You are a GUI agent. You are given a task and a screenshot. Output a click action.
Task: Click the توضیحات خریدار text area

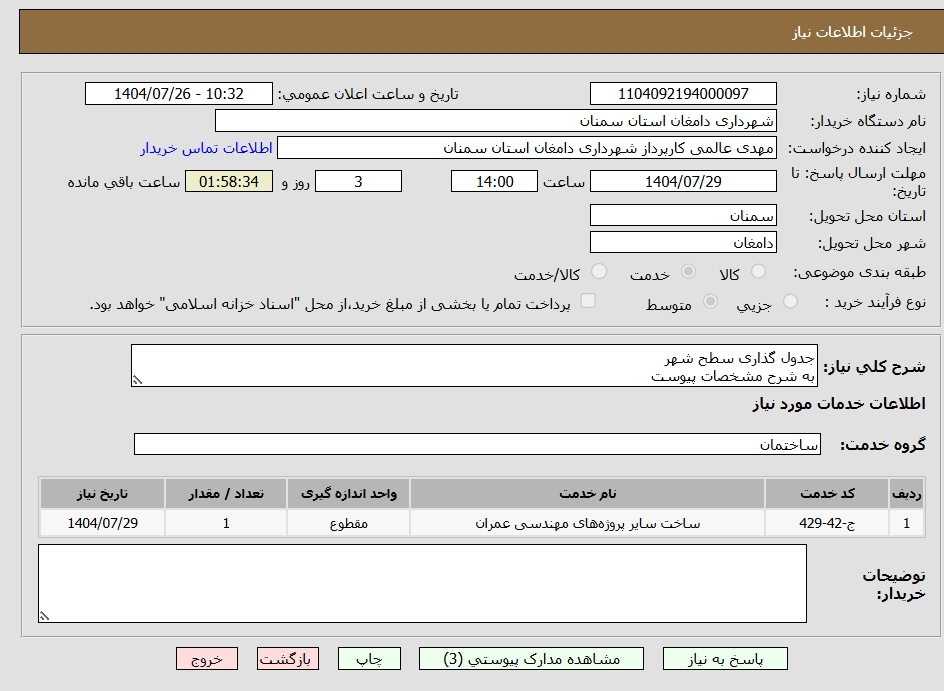422,583
